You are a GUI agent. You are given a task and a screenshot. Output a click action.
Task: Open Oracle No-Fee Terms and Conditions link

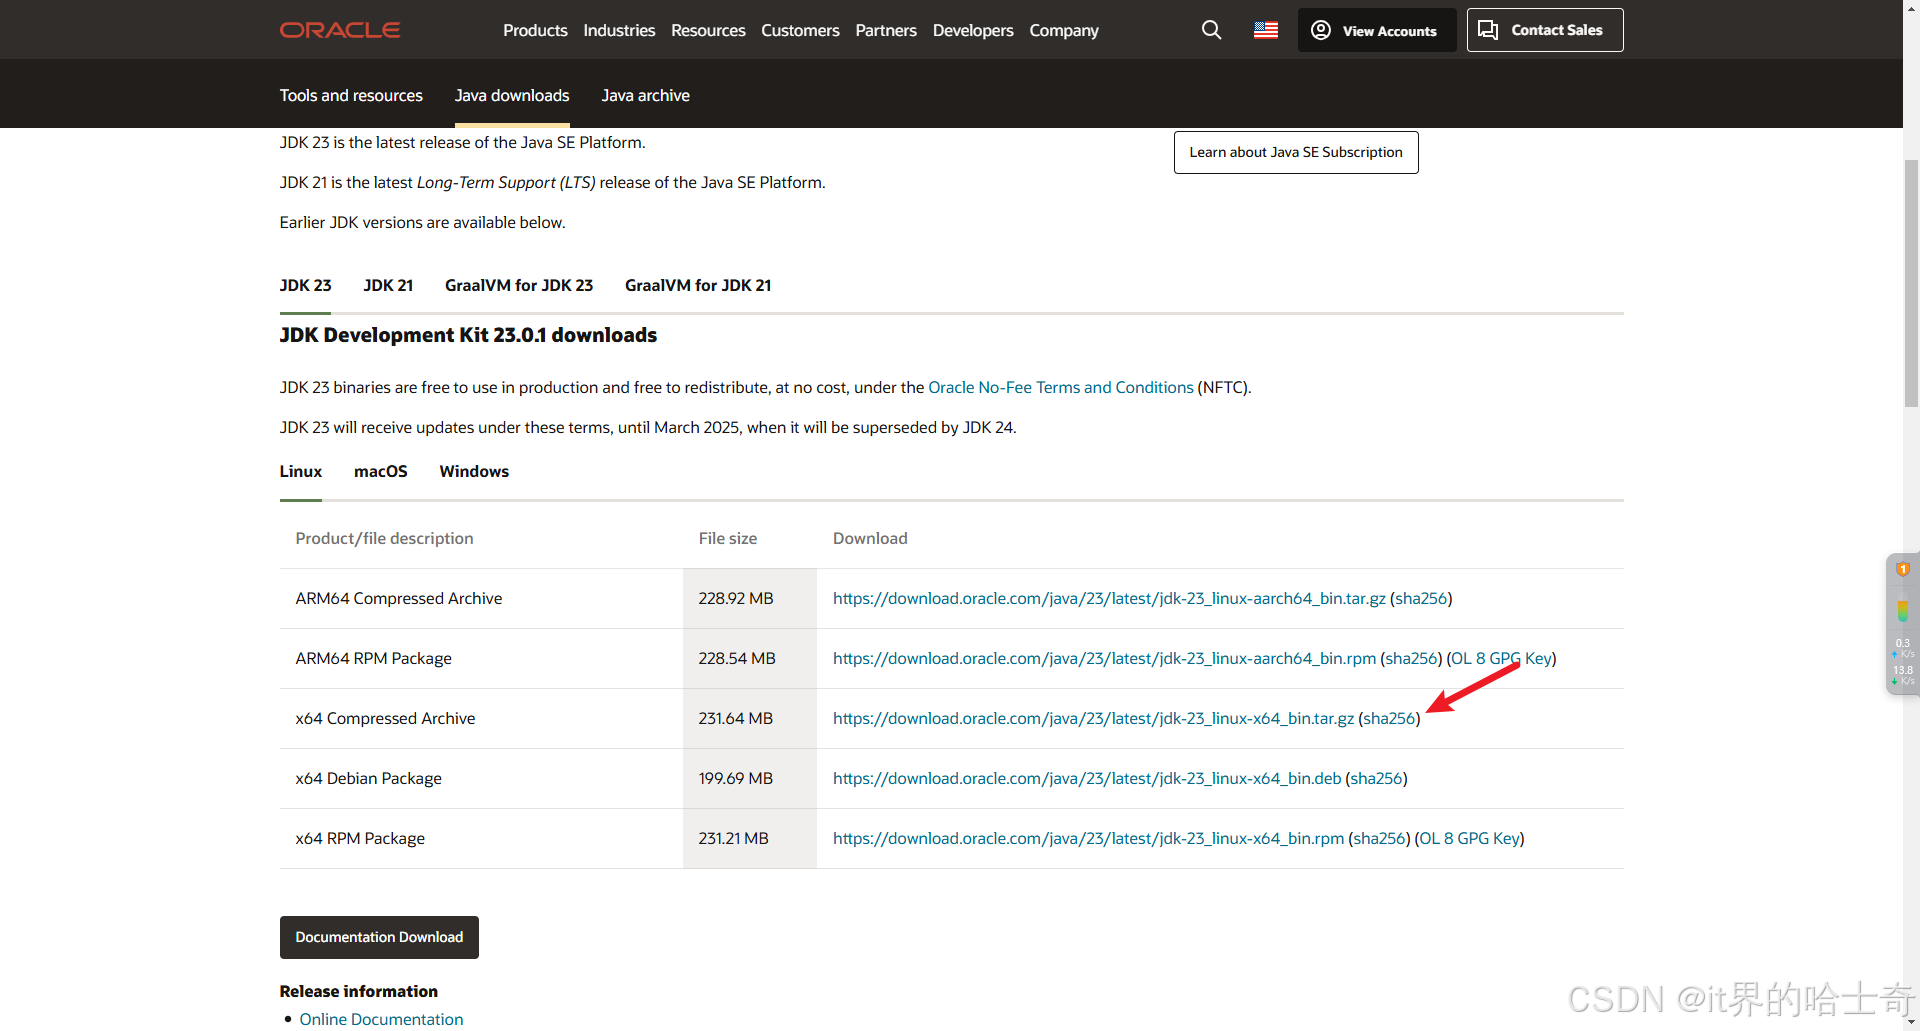click(1061, 387)
